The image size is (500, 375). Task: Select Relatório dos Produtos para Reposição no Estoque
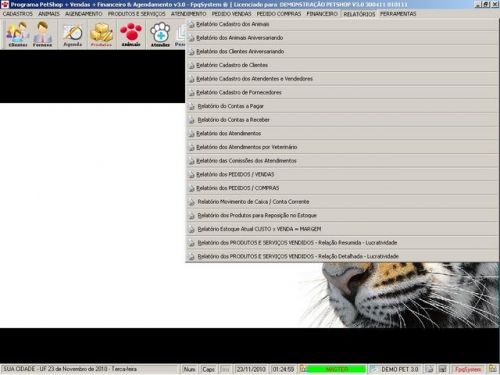(x=342, y=215)
